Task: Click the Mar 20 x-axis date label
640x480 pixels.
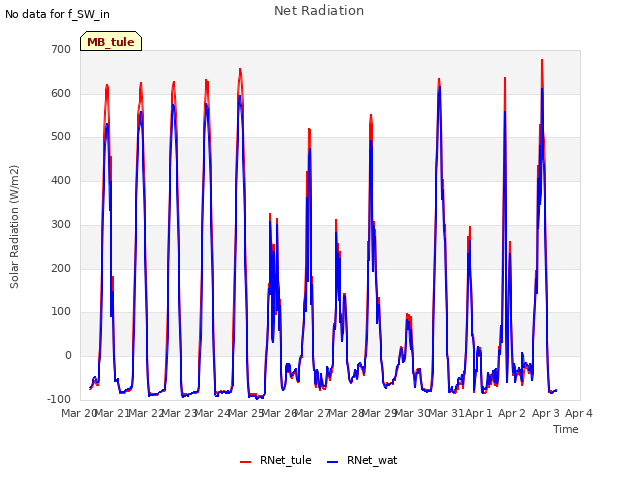Action: click(x=78, y=413)
